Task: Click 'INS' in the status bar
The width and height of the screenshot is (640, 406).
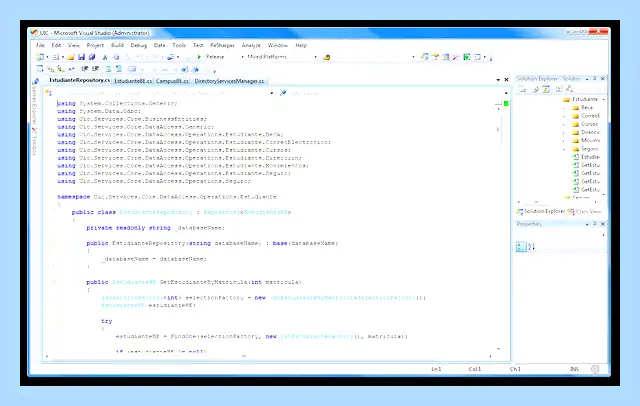Action: pos(574,369)
